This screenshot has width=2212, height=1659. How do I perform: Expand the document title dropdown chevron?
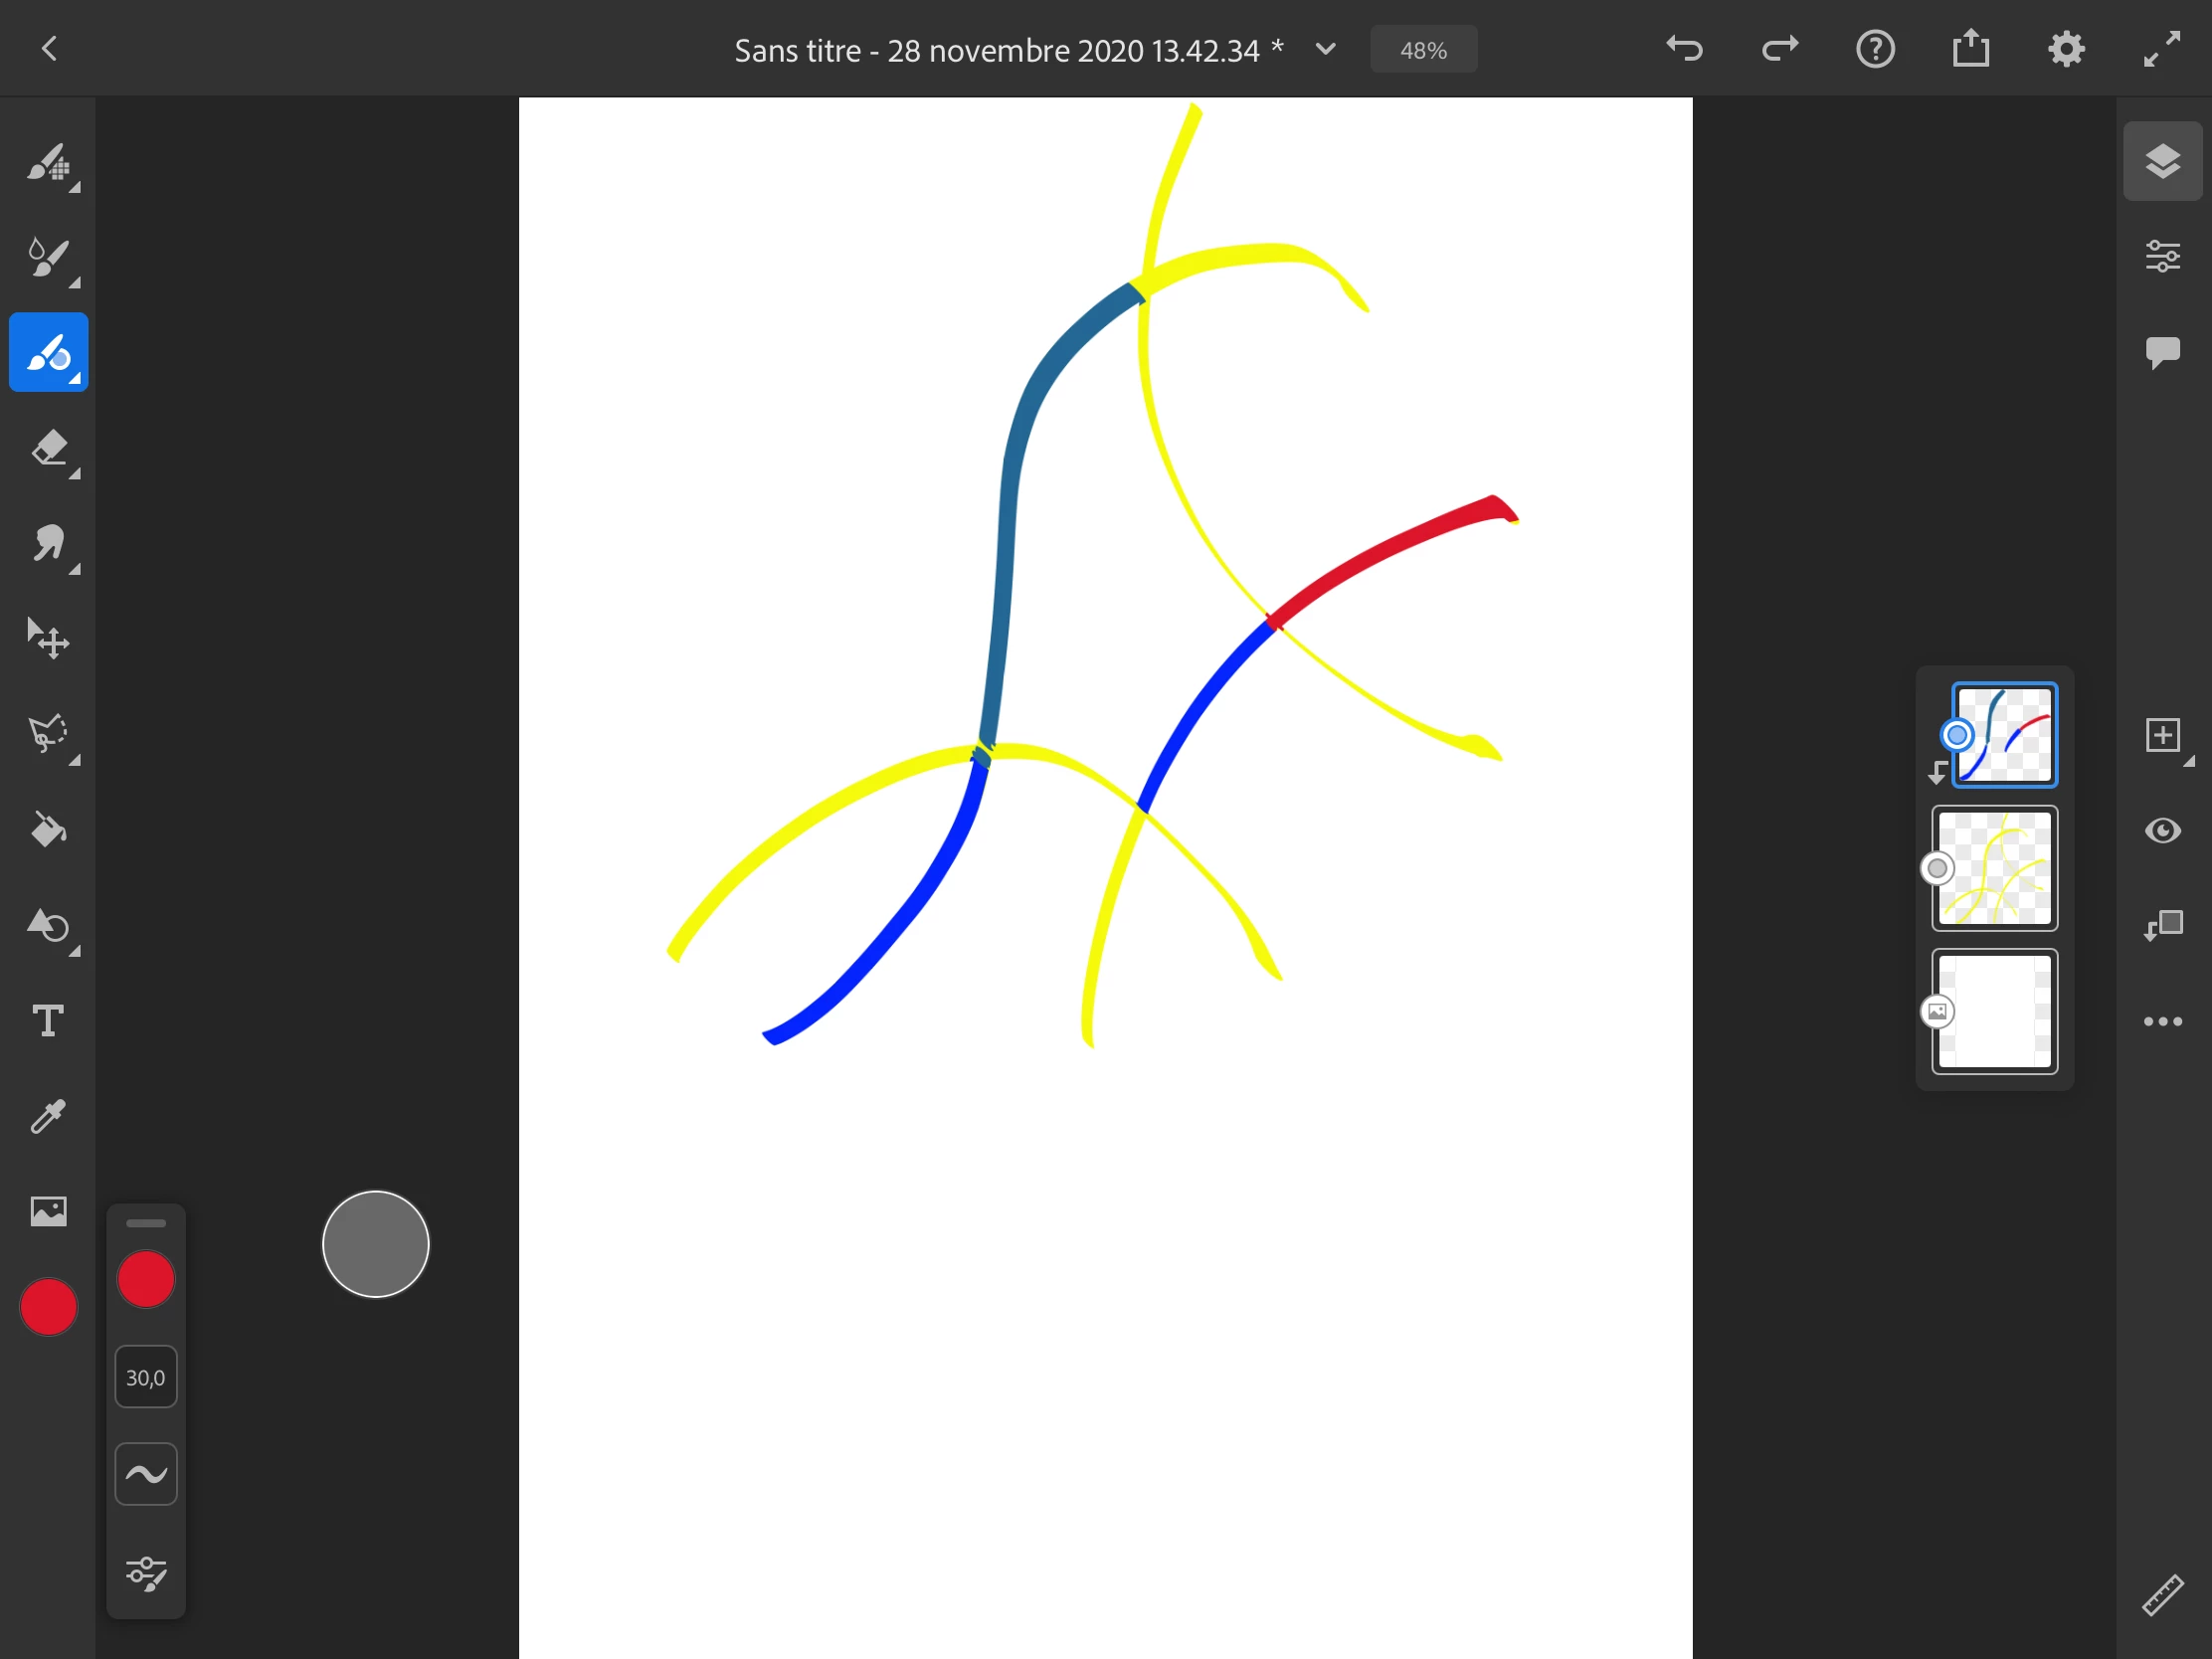coord(1325,49)
